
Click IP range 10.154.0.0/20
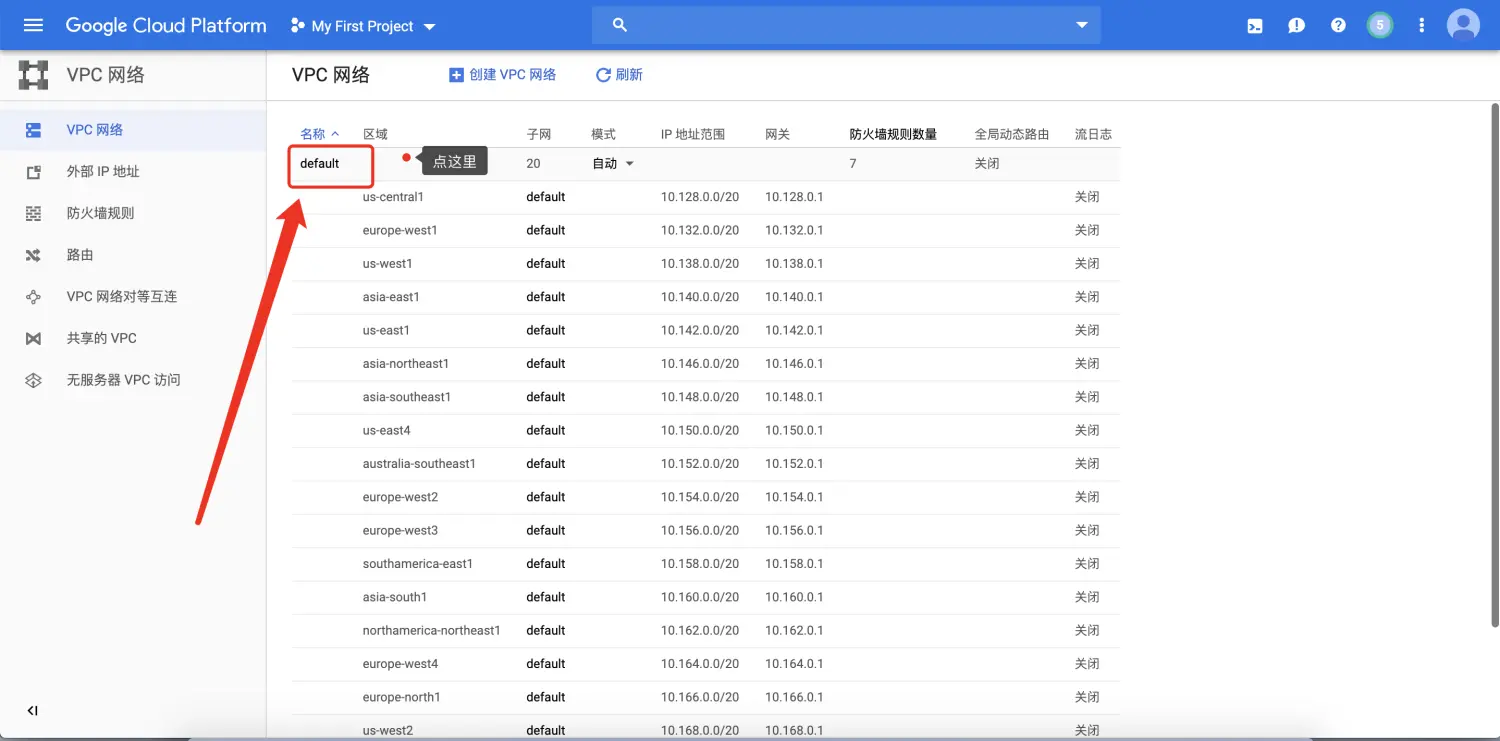[x=700, y=497]
